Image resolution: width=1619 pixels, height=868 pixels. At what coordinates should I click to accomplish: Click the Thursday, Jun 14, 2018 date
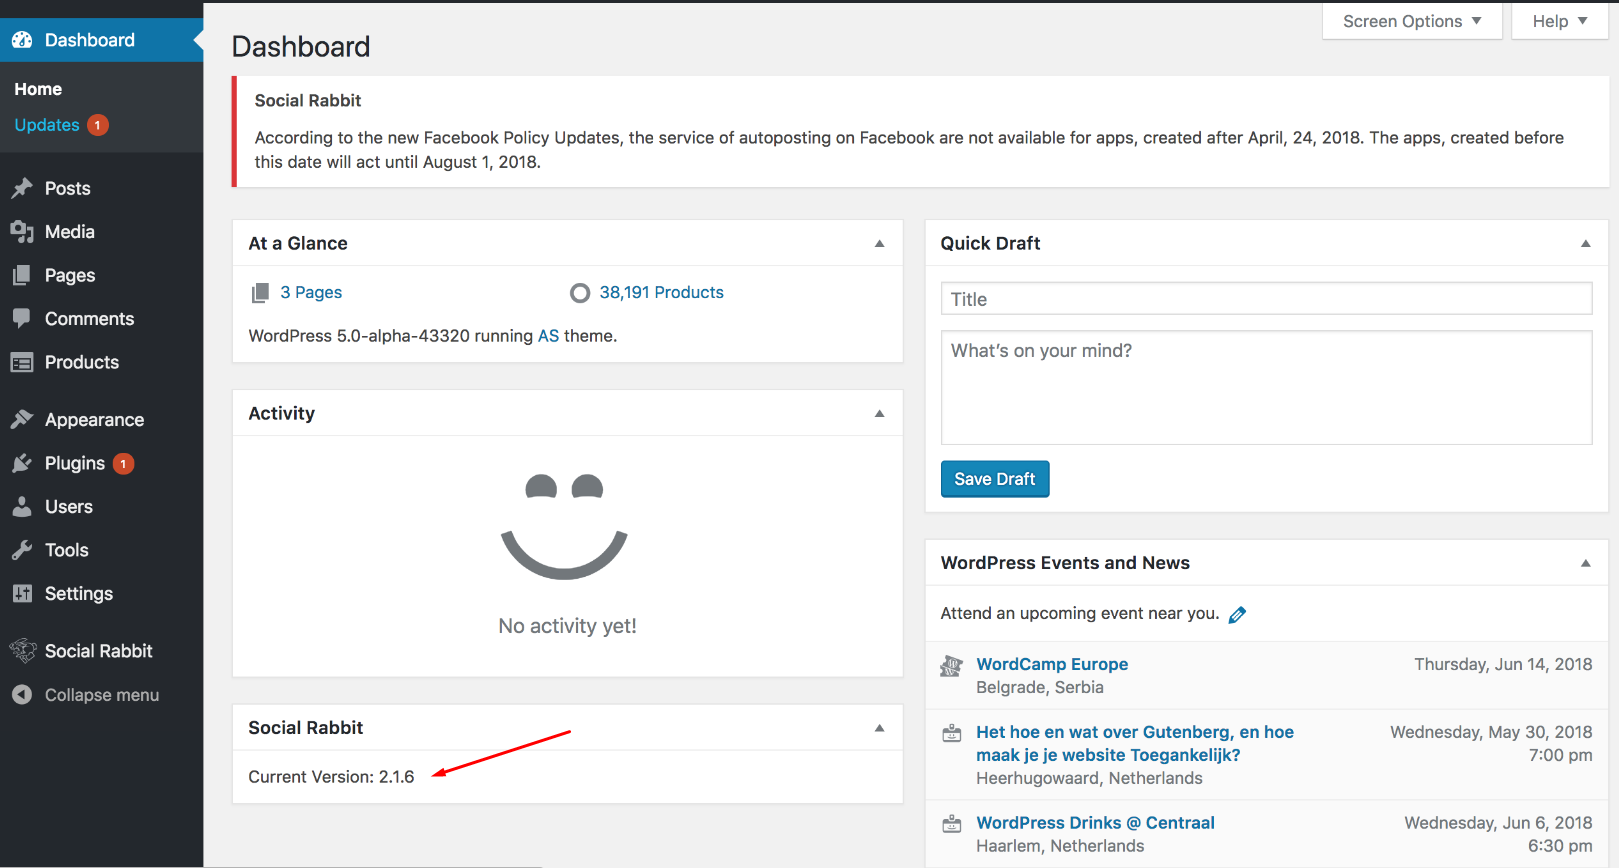click(x=1503, y=664)
